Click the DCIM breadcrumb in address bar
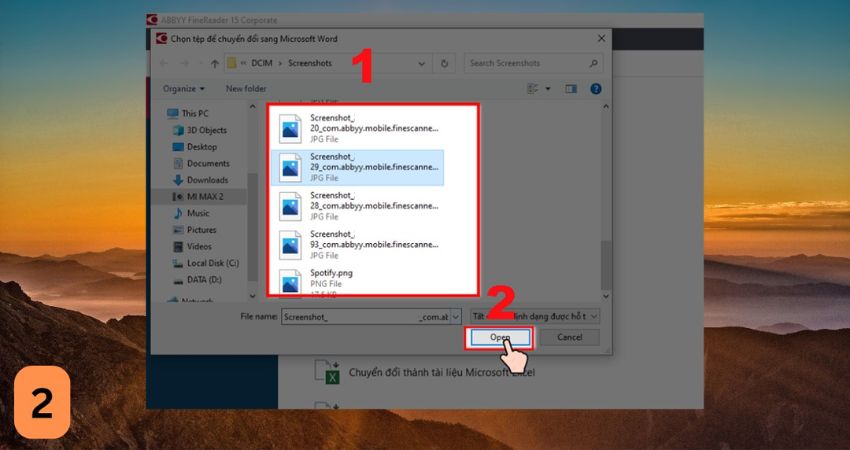850x450 pixels. (x=264, y=63)
